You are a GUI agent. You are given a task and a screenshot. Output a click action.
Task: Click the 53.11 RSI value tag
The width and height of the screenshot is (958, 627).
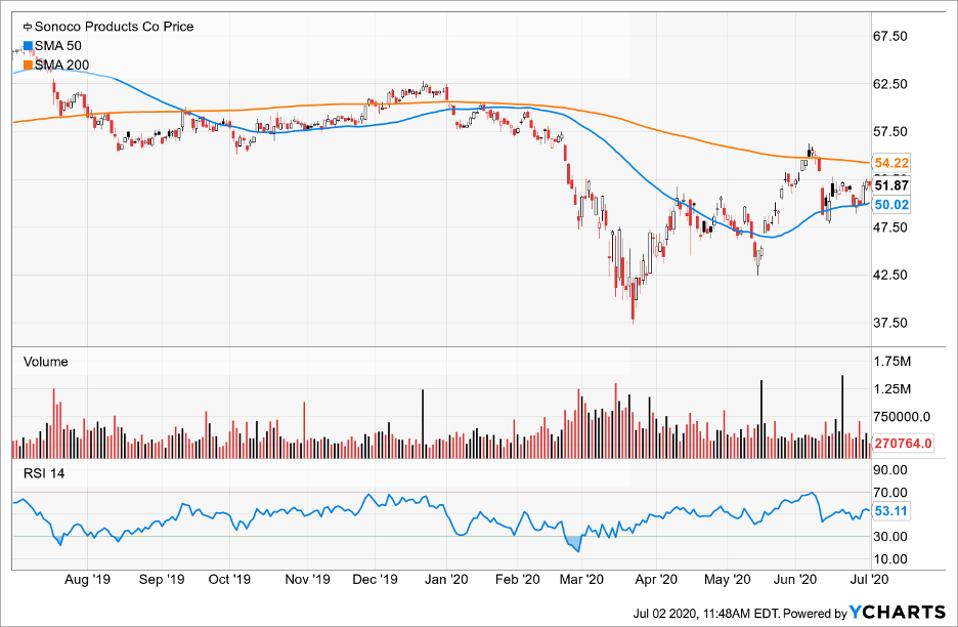(x=891, y=511)
